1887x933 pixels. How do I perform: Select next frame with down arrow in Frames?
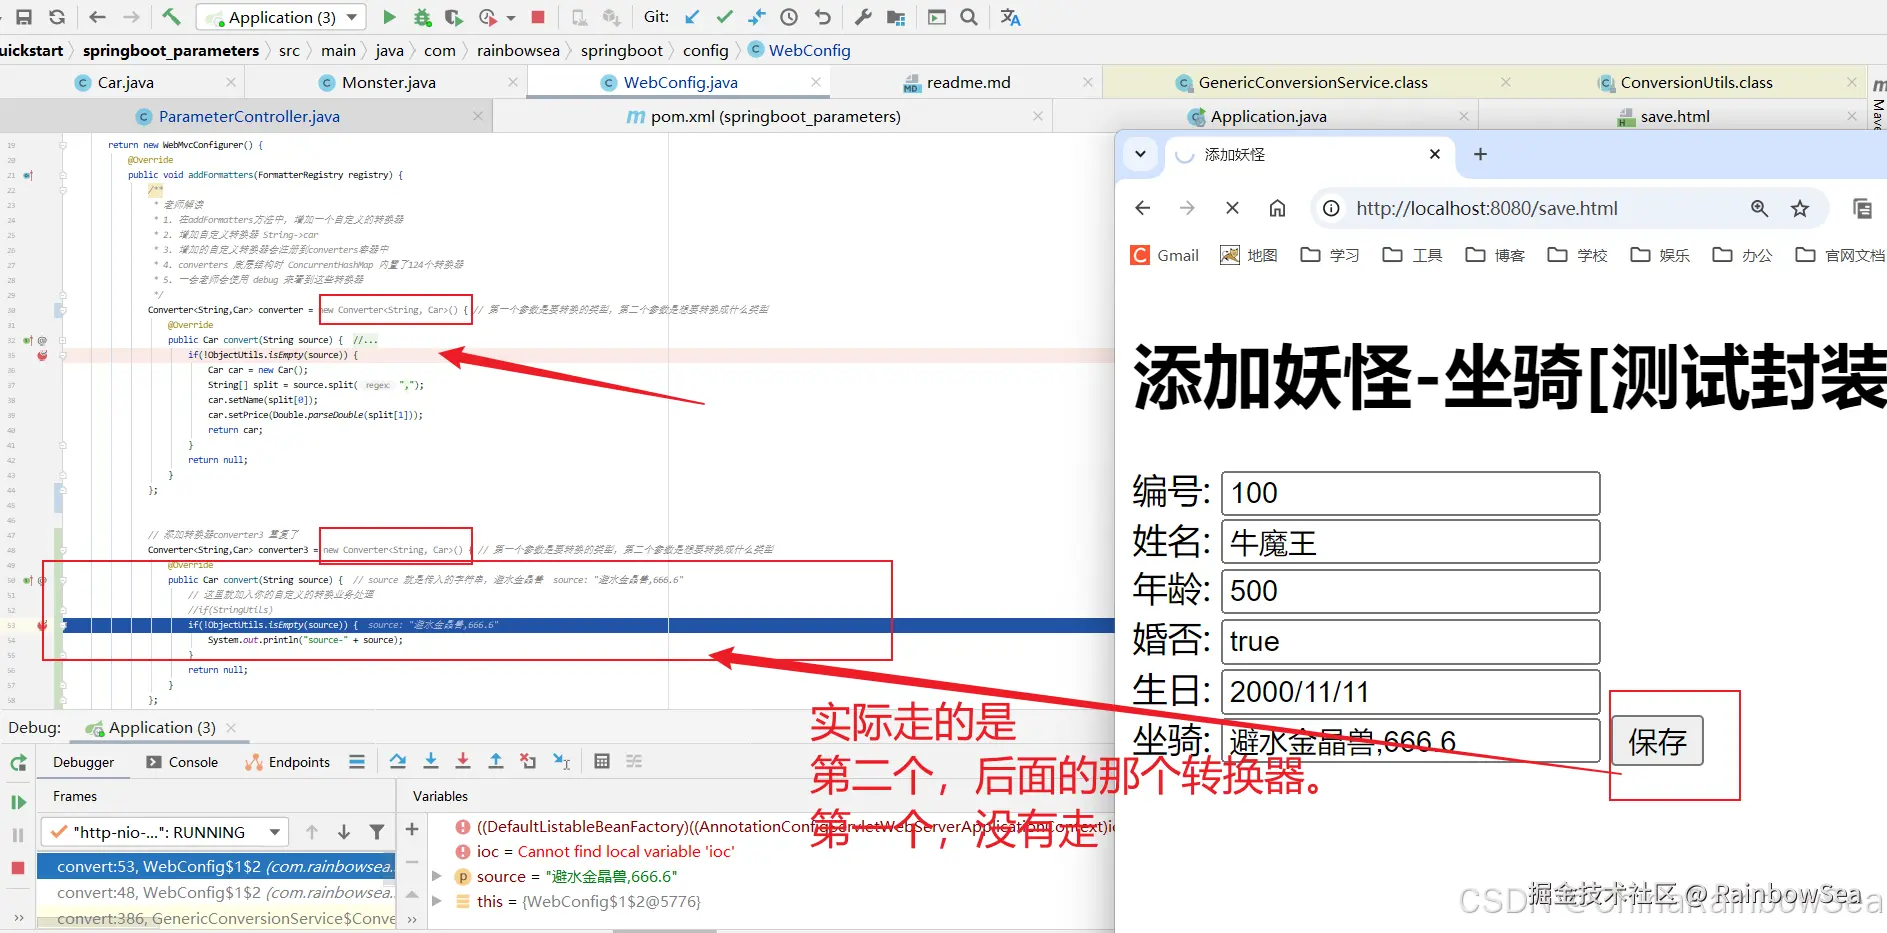point(344,832)
